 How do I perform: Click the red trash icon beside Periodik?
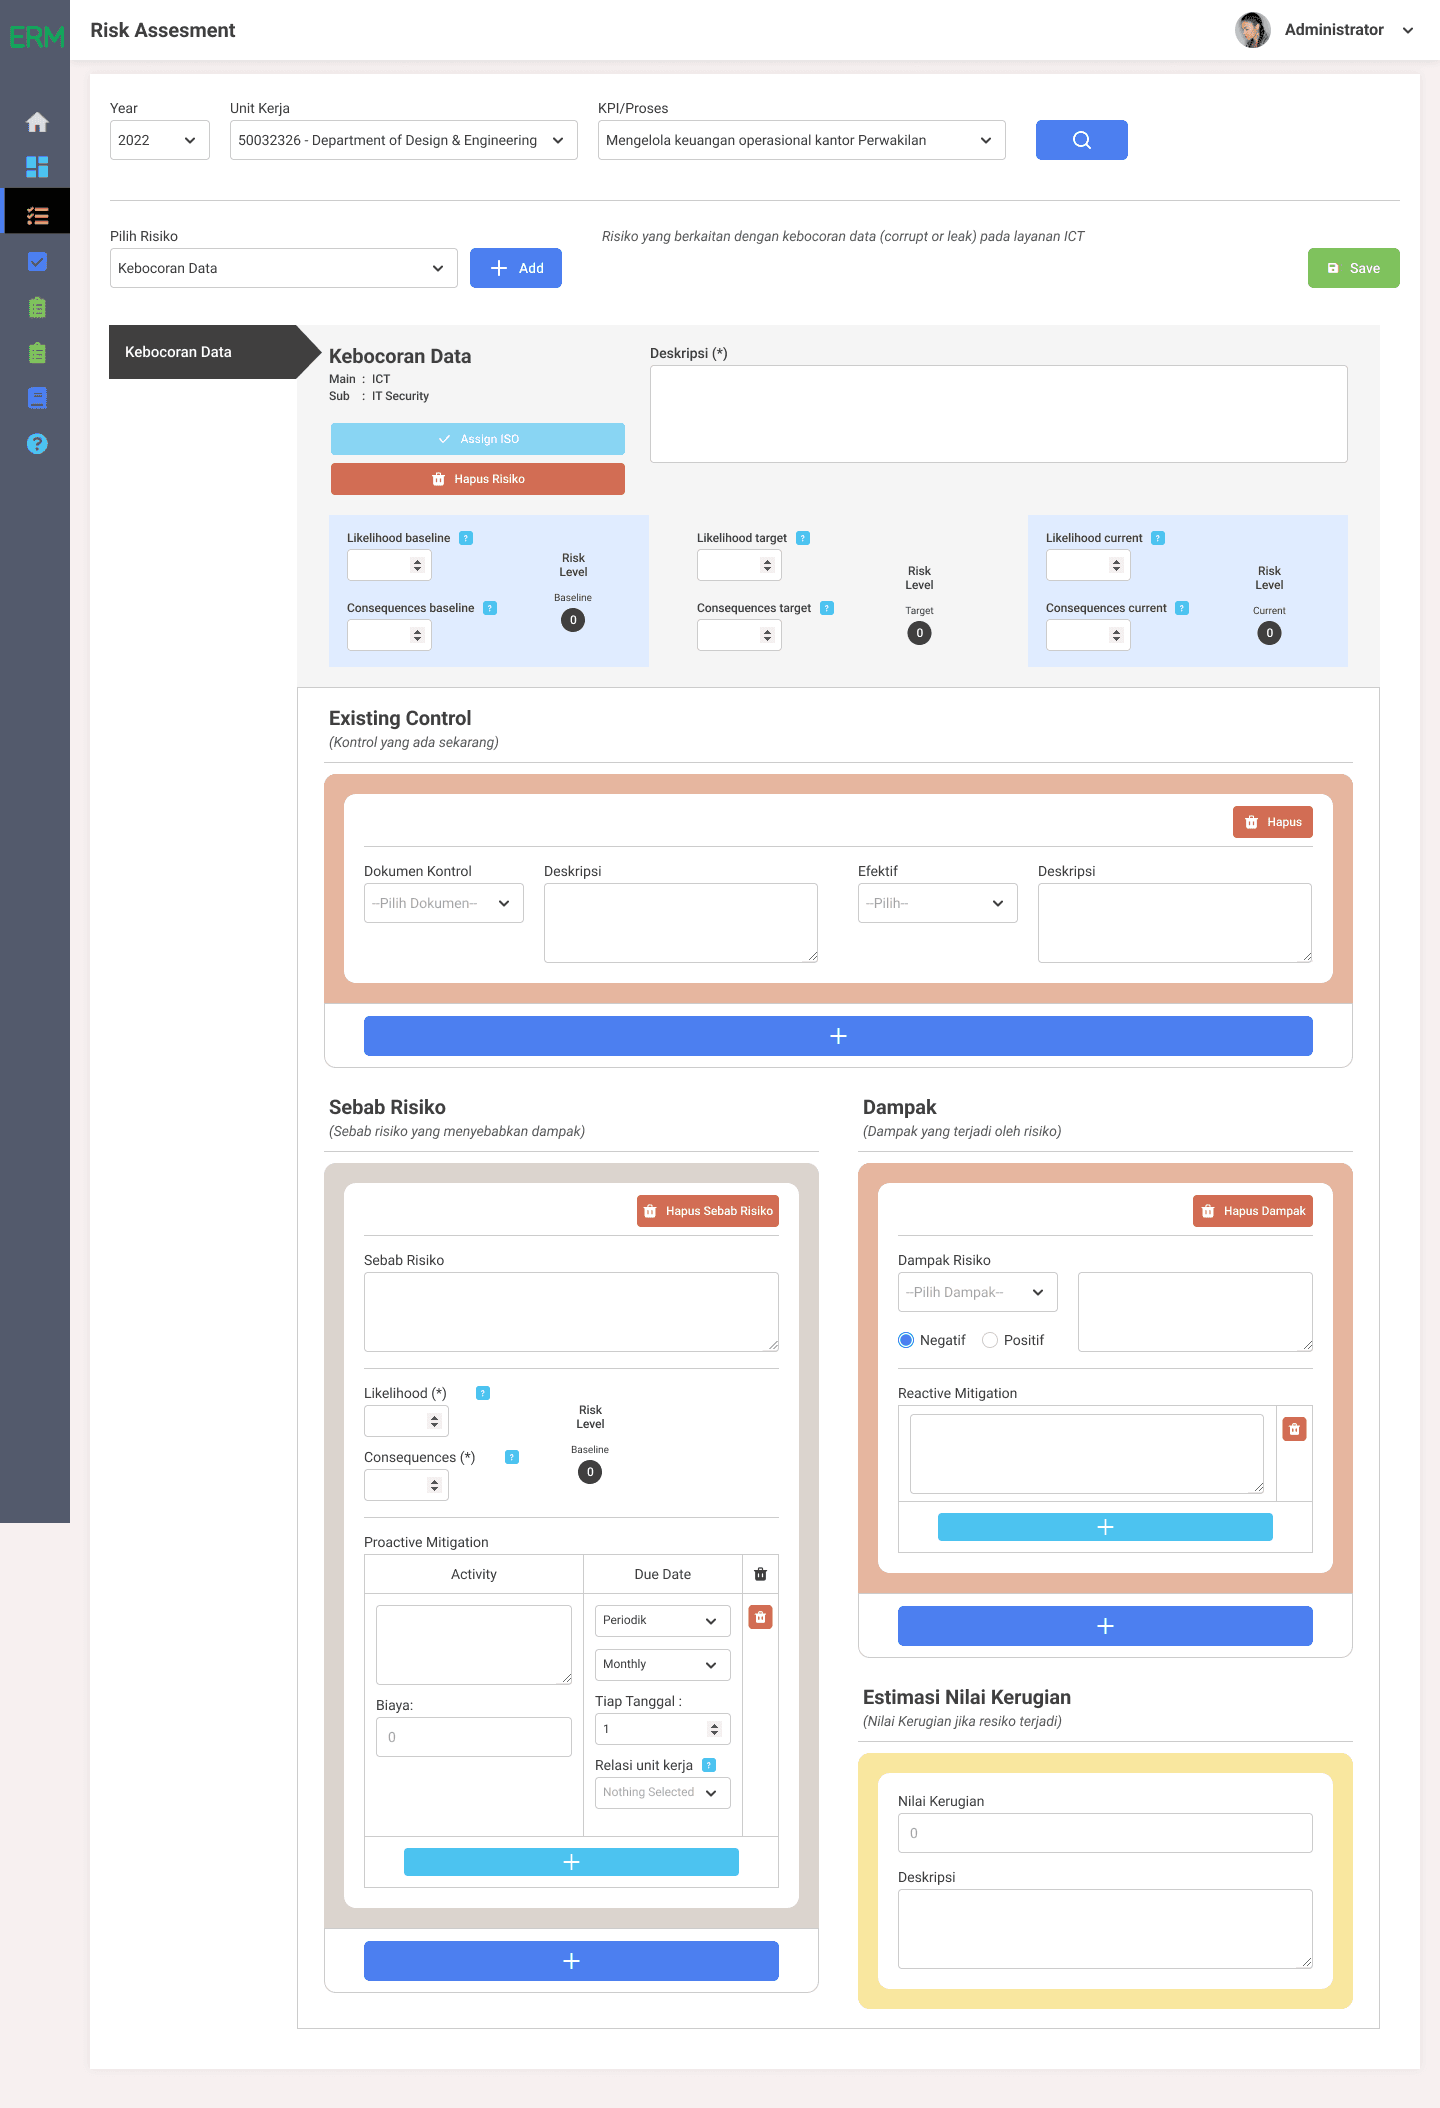[760, 1617]
